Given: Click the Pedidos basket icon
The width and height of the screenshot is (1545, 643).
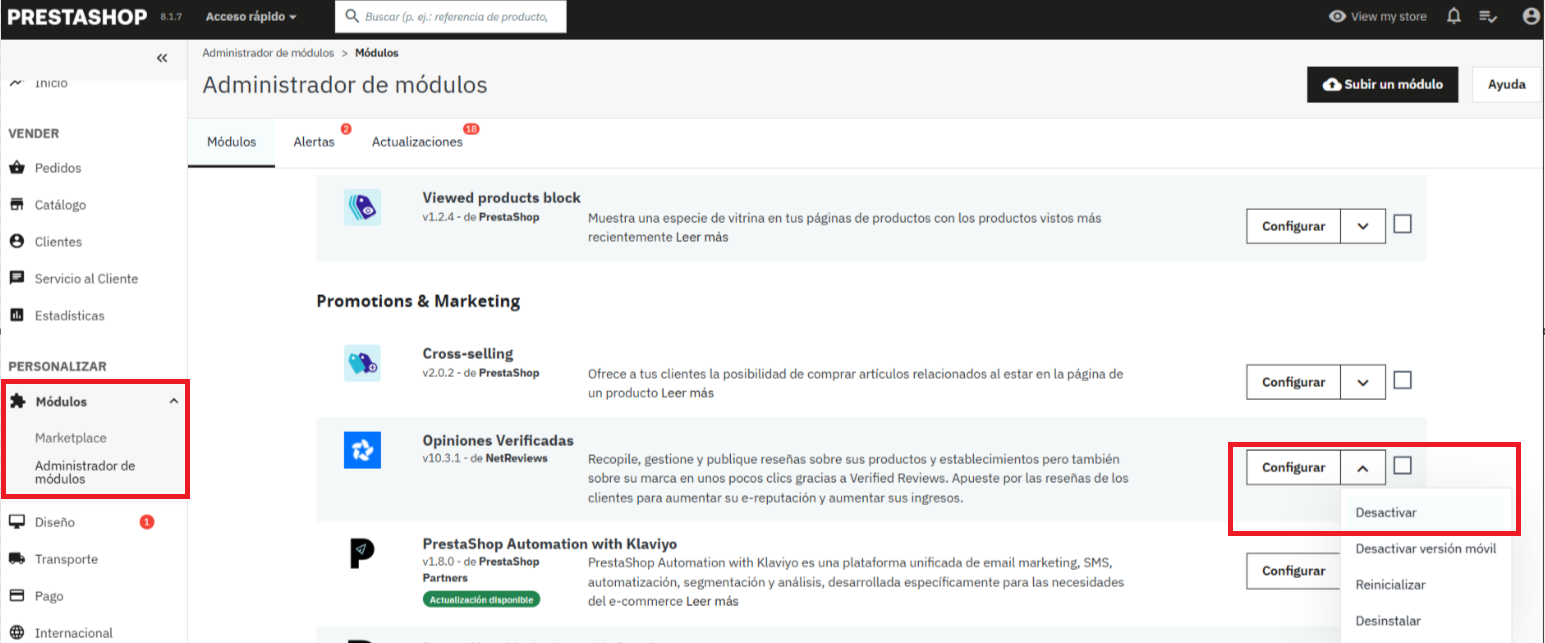Looking at the screenshot, I should [16, 168].
